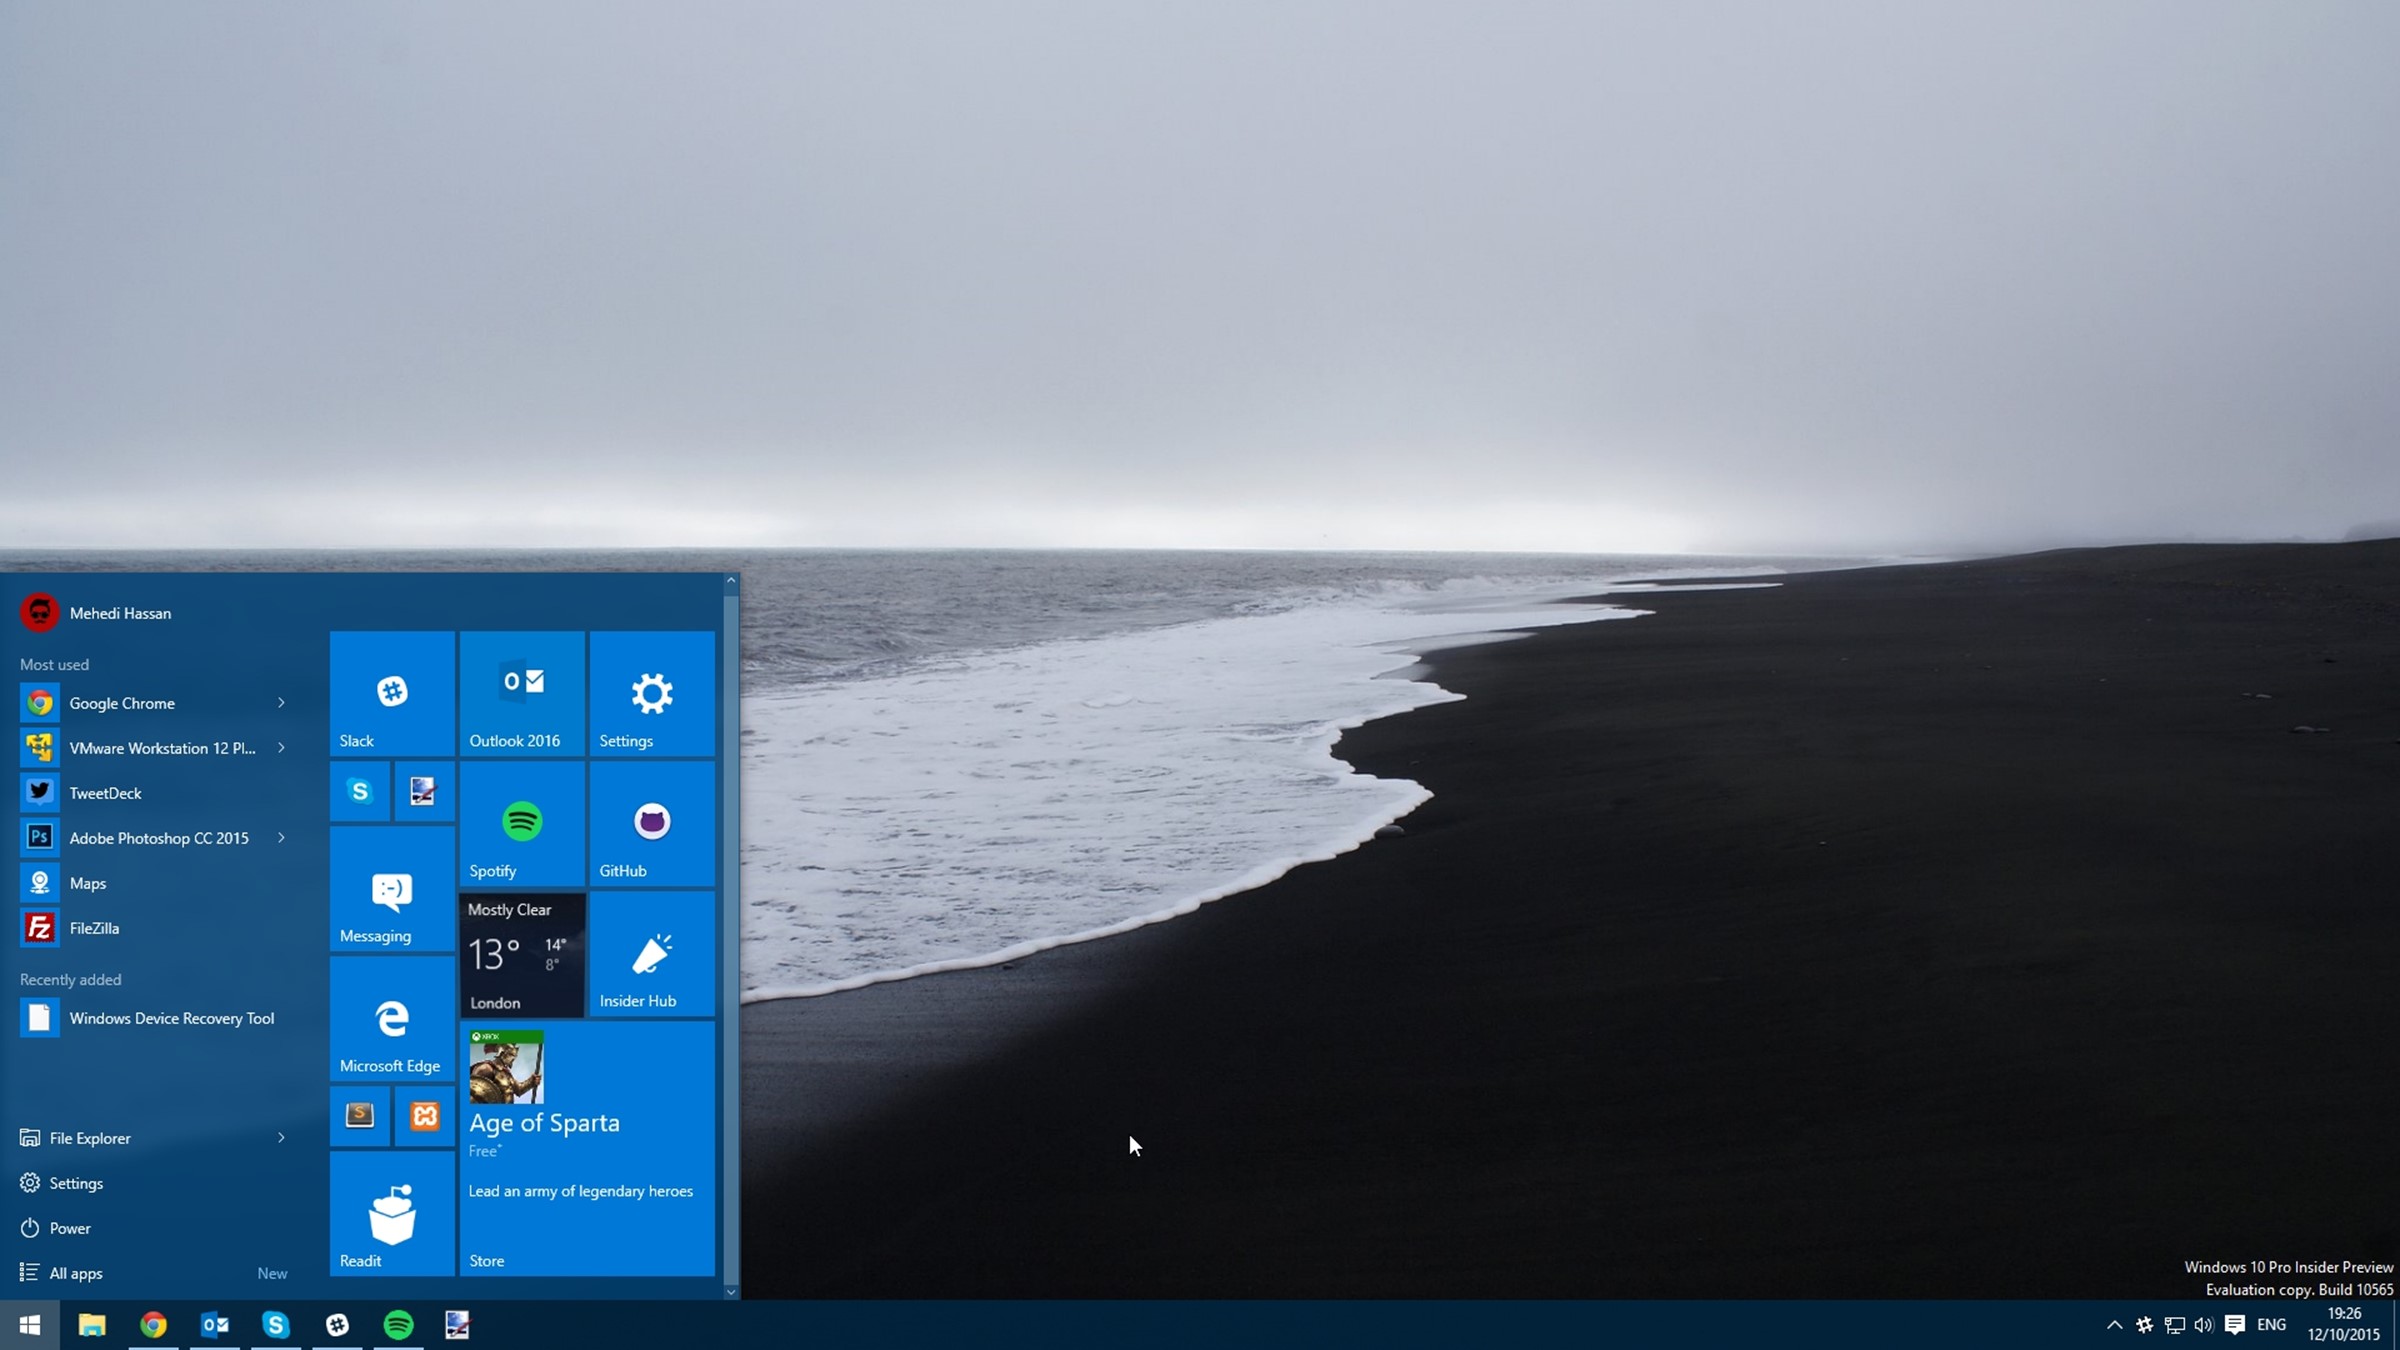Click Google Chrome taskbar icon

coord(152,1324)
